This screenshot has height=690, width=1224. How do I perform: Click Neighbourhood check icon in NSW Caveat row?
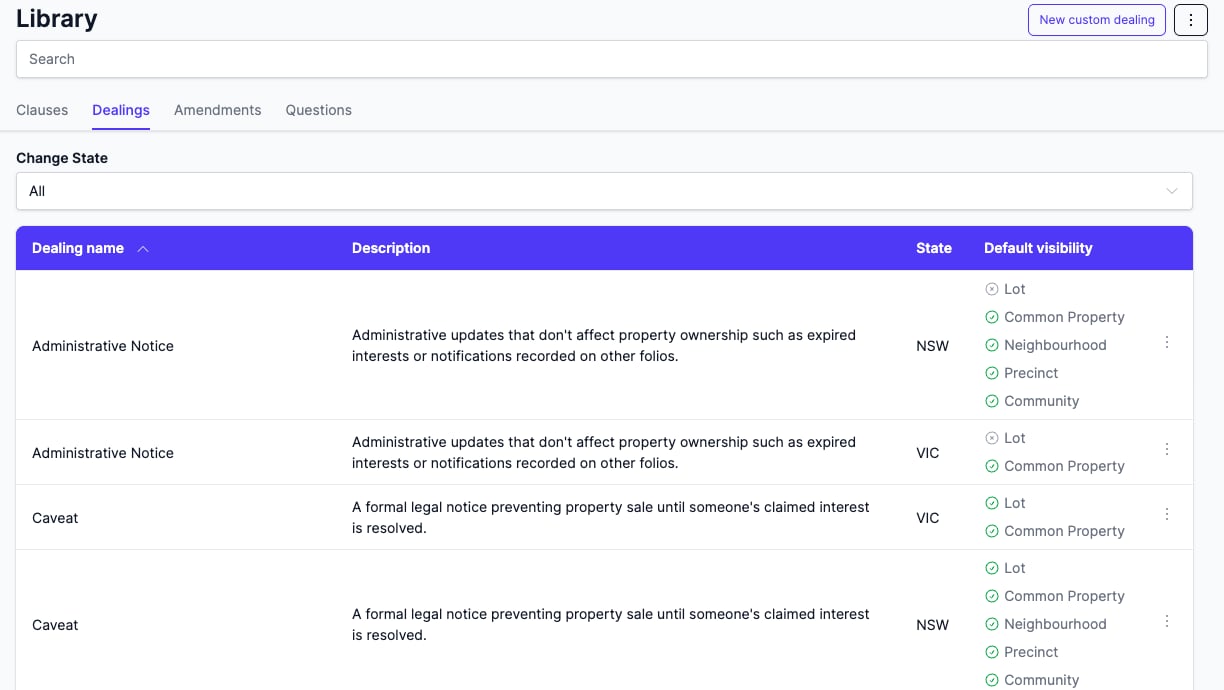click(x=992, y=624)
